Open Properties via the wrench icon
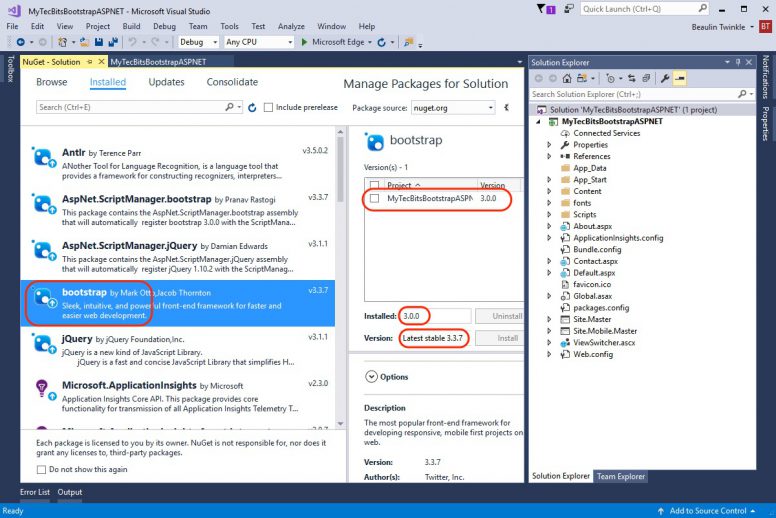 (665, 78)
